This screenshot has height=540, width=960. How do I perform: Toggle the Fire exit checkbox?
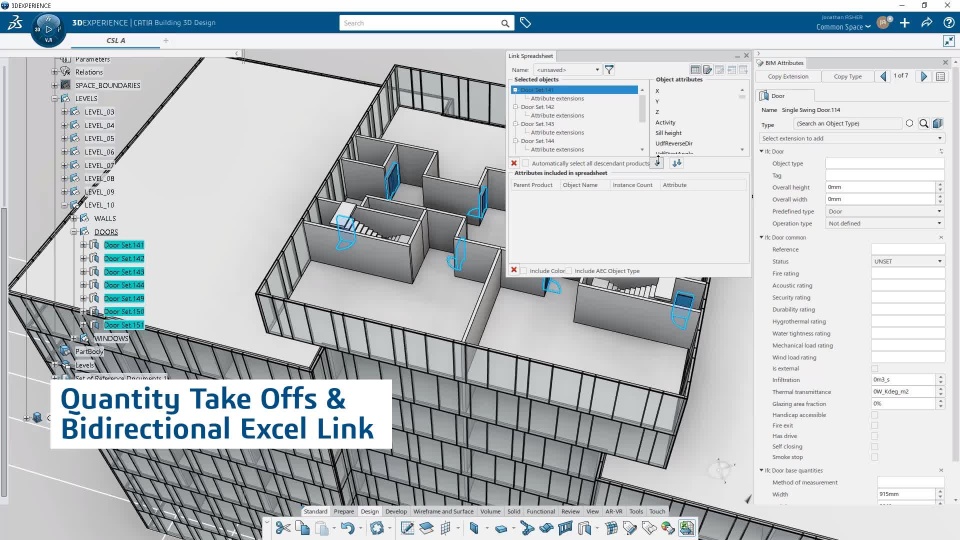875,426
